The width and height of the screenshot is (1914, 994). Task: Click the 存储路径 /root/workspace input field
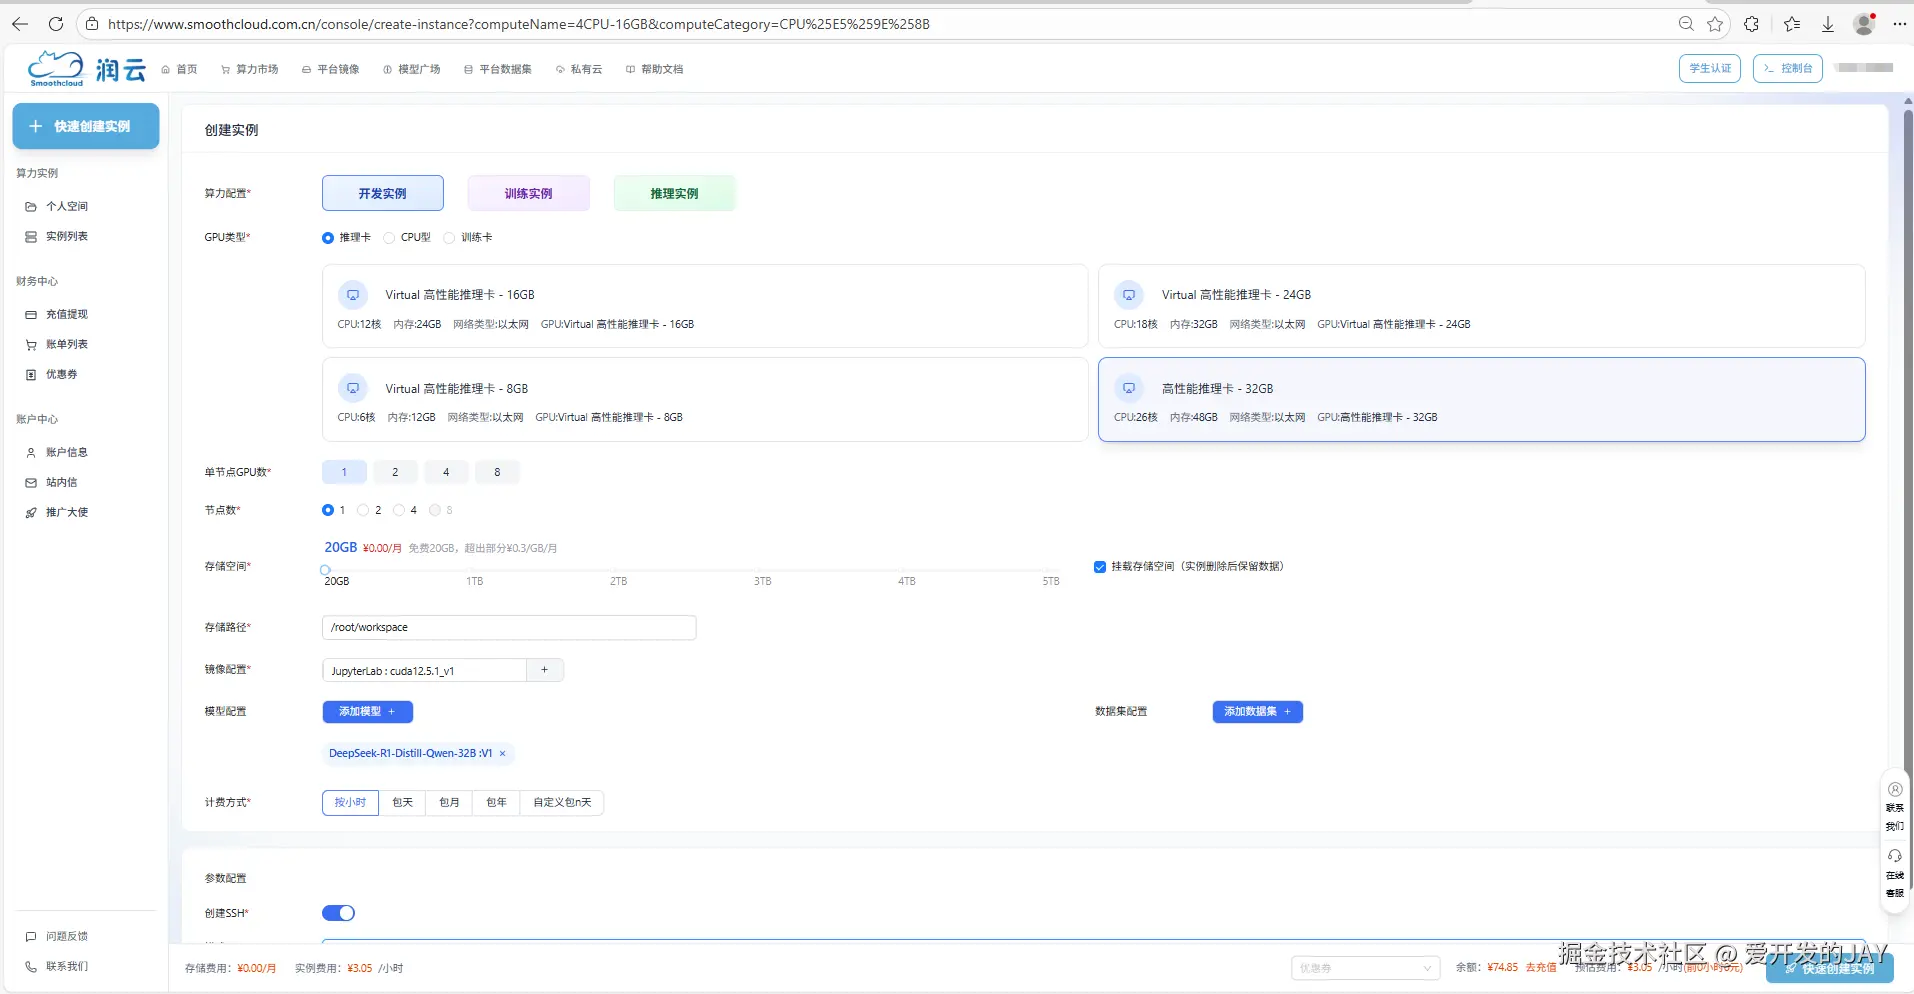pos(509,628)
